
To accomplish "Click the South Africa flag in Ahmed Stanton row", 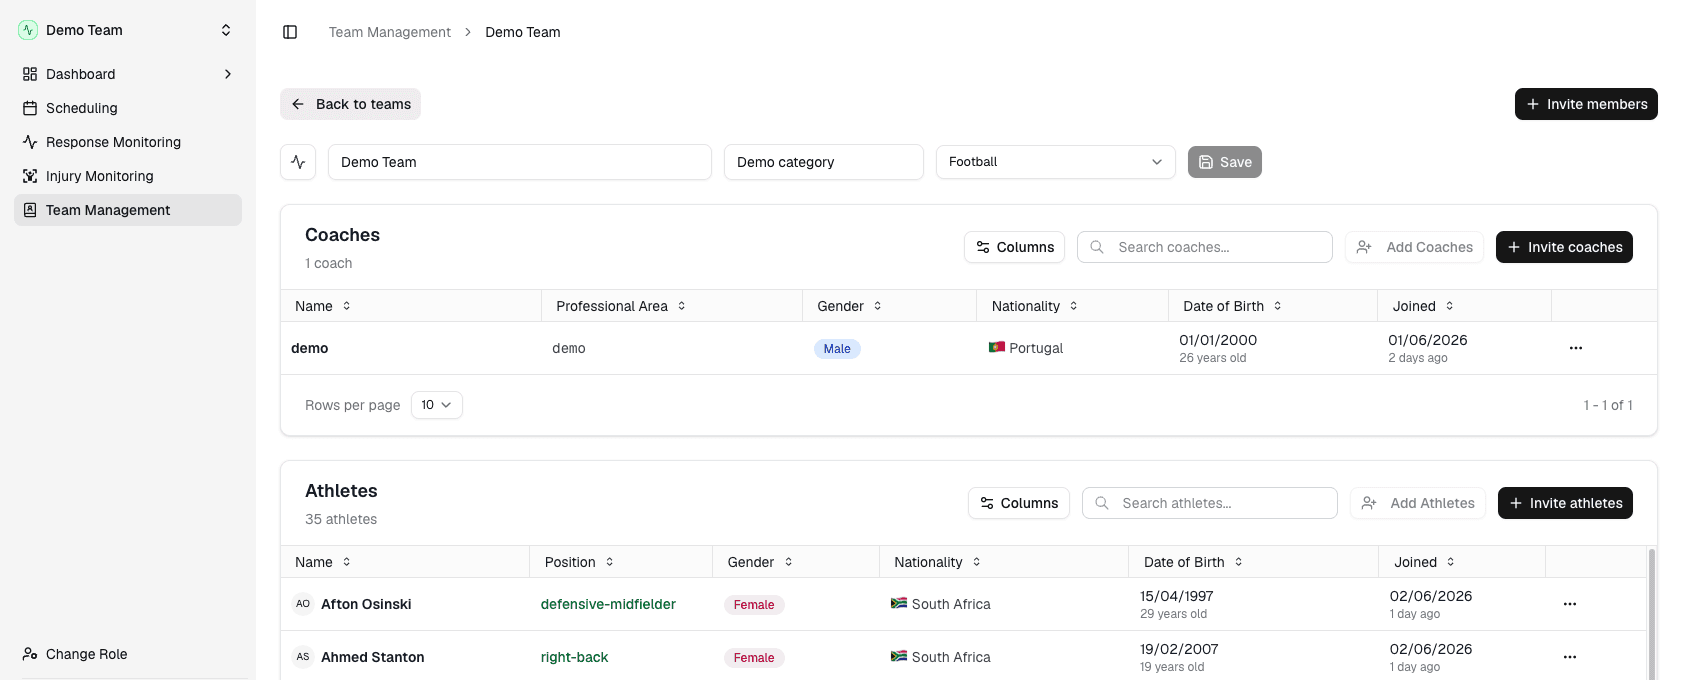I will [899, 656].
